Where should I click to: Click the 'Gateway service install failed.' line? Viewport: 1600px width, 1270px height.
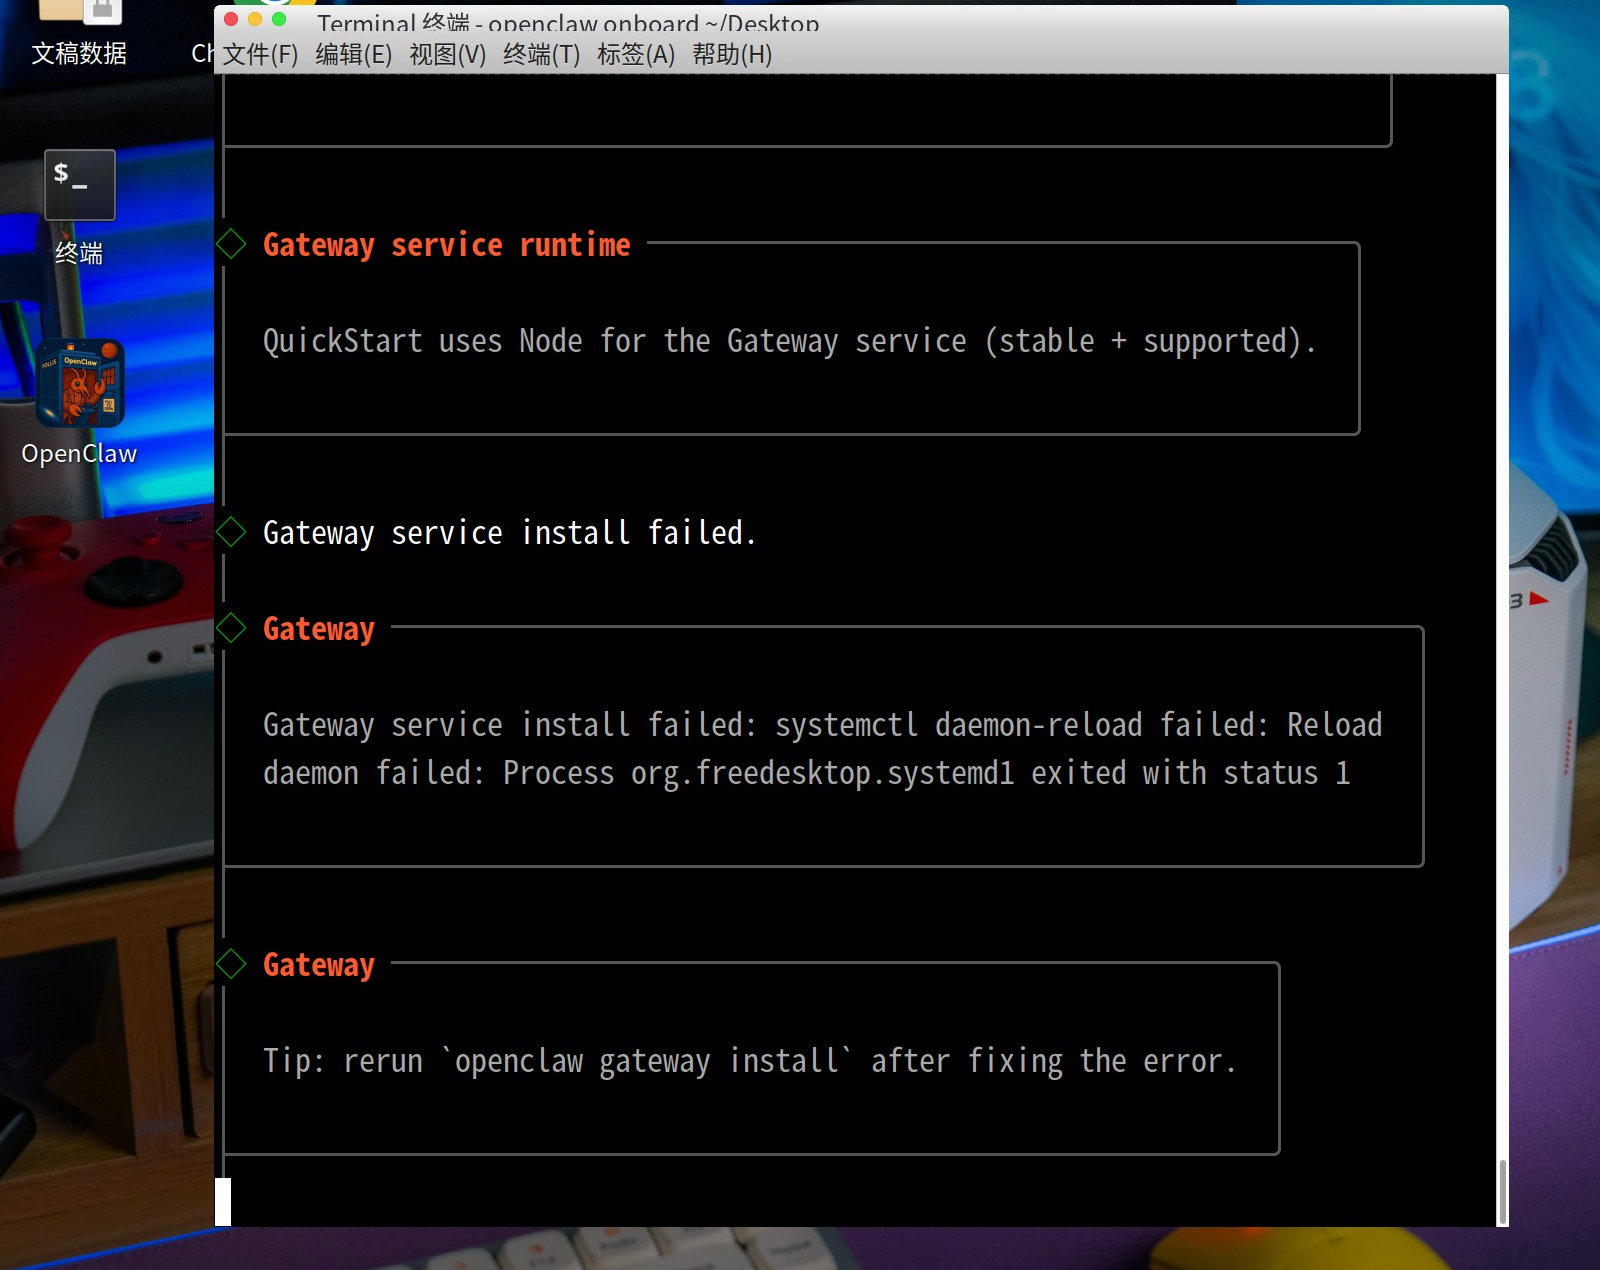coord(509,532)
